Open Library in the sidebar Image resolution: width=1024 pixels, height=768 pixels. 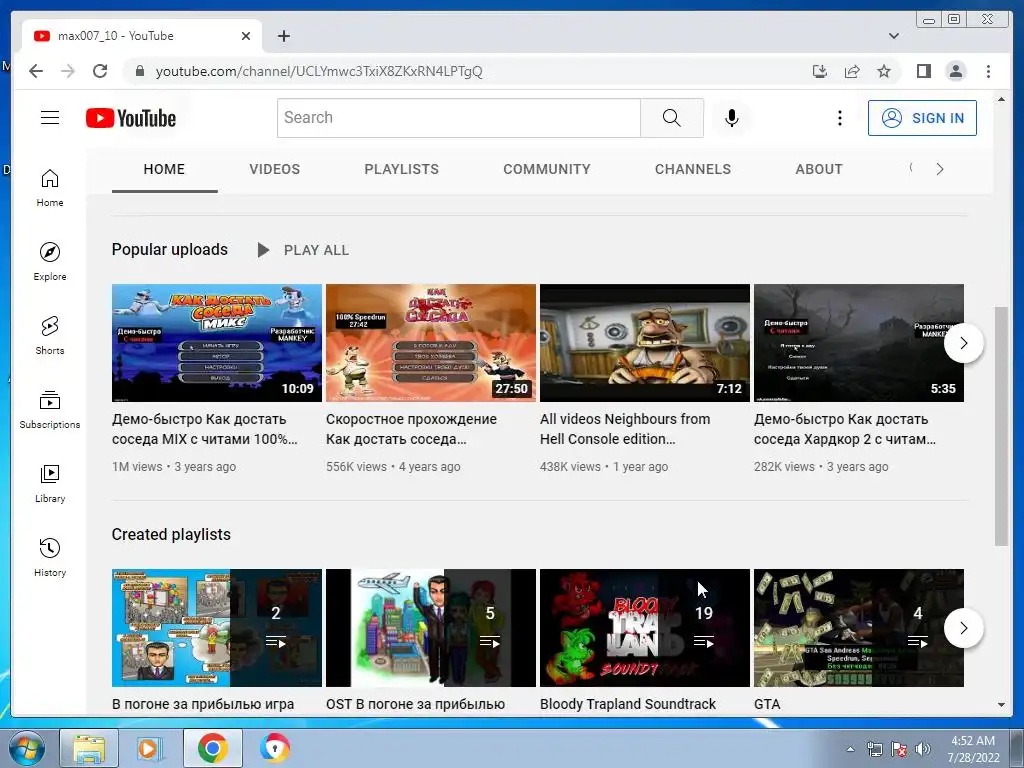point(50,483)
